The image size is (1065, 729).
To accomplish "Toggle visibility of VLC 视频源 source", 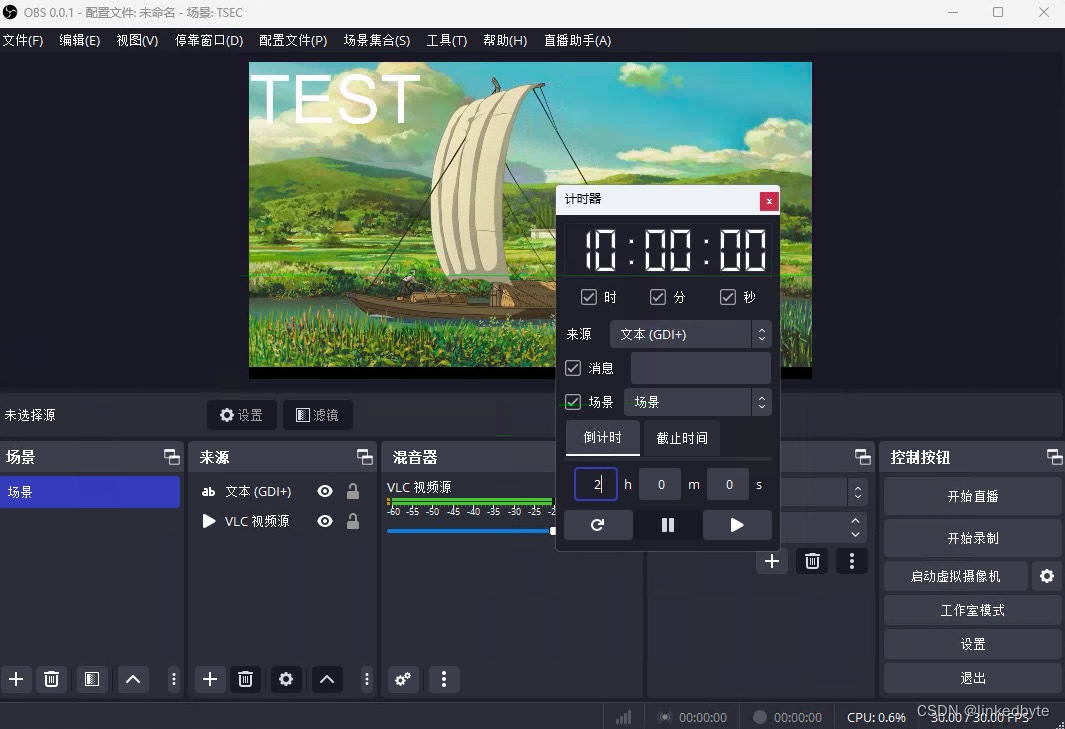I will point(325,521).
